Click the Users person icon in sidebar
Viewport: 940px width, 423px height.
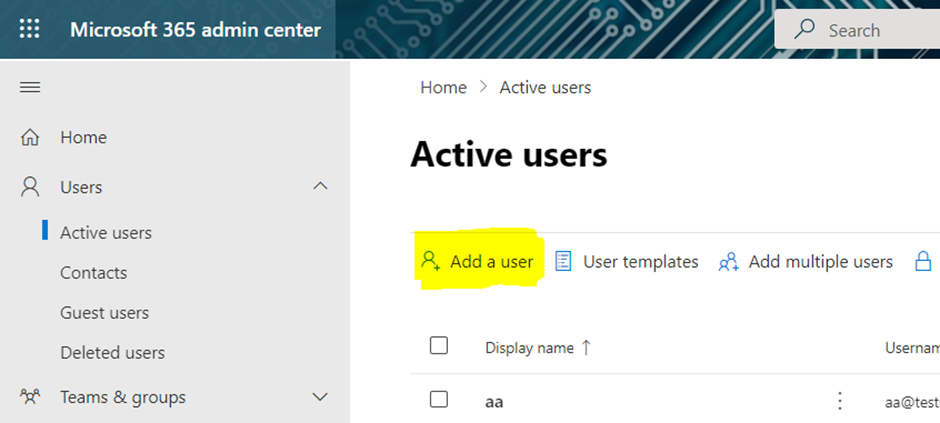coord(30,188)
